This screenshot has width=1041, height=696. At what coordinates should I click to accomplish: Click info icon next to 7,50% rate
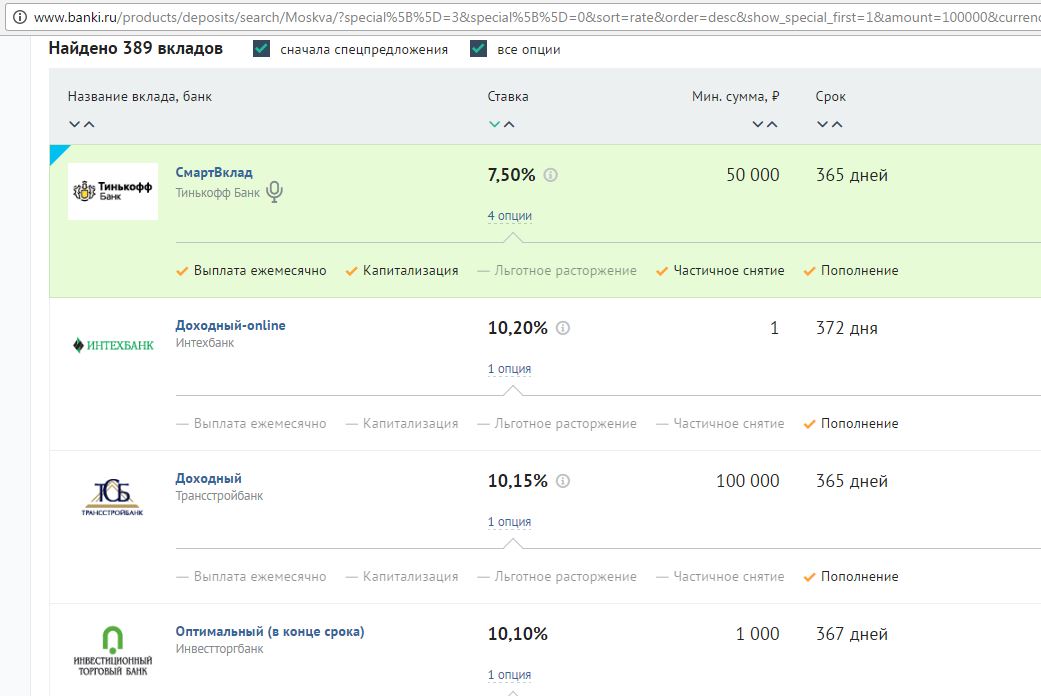click(x=550, y=175)
